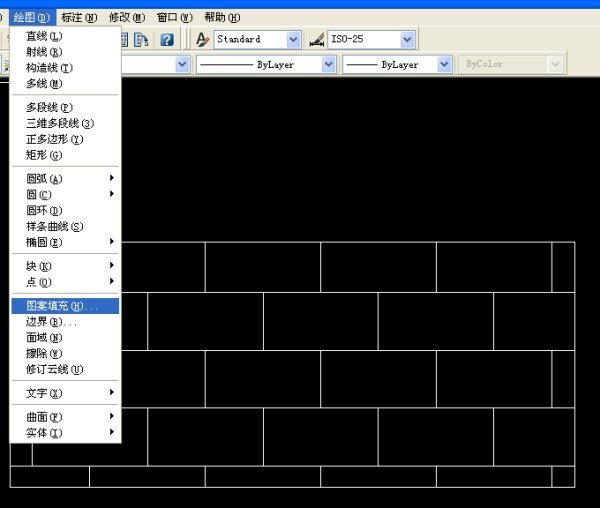Viewport: 600px width, 508px height.
Task: Open the Standard text style dropdown
Action: [293, 40]
